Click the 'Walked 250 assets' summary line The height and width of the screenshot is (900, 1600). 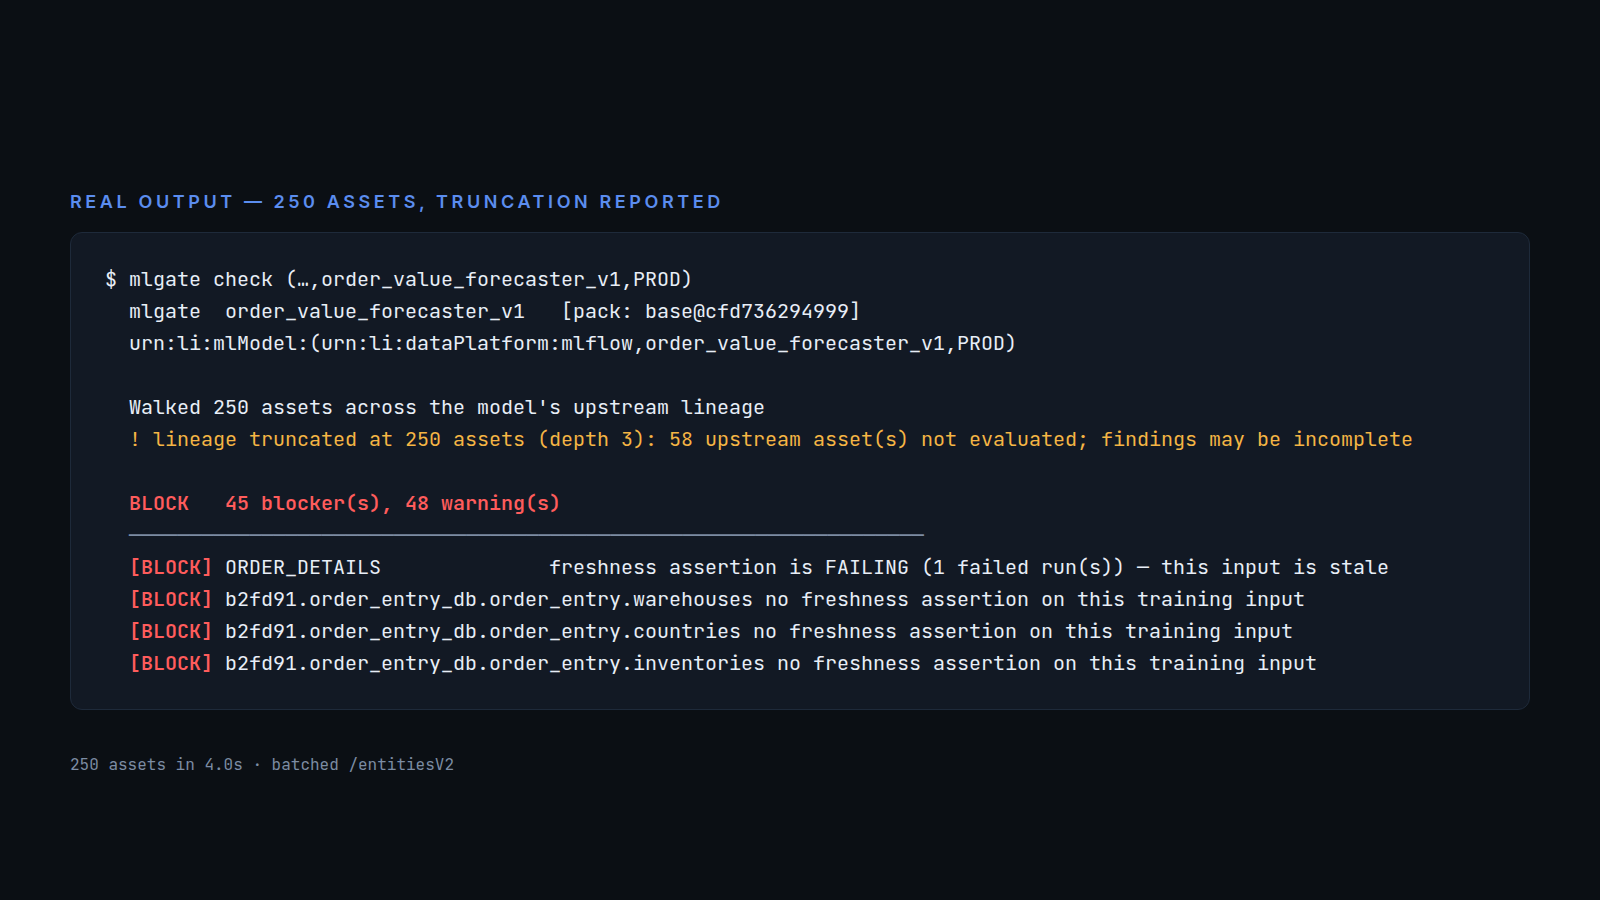(447, 407)
